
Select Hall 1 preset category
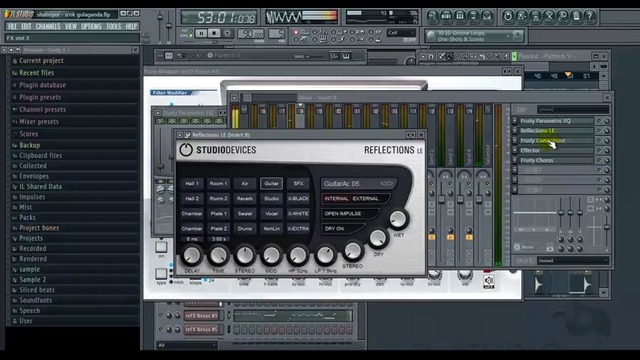[192, 184]
